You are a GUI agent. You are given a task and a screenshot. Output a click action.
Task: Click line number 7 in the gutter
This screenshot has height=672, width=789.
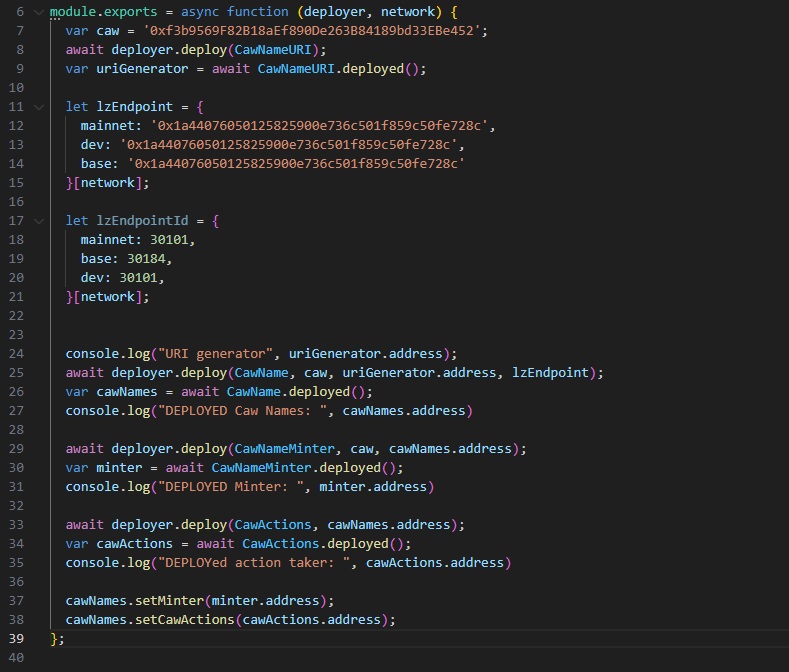click(20, 31)
